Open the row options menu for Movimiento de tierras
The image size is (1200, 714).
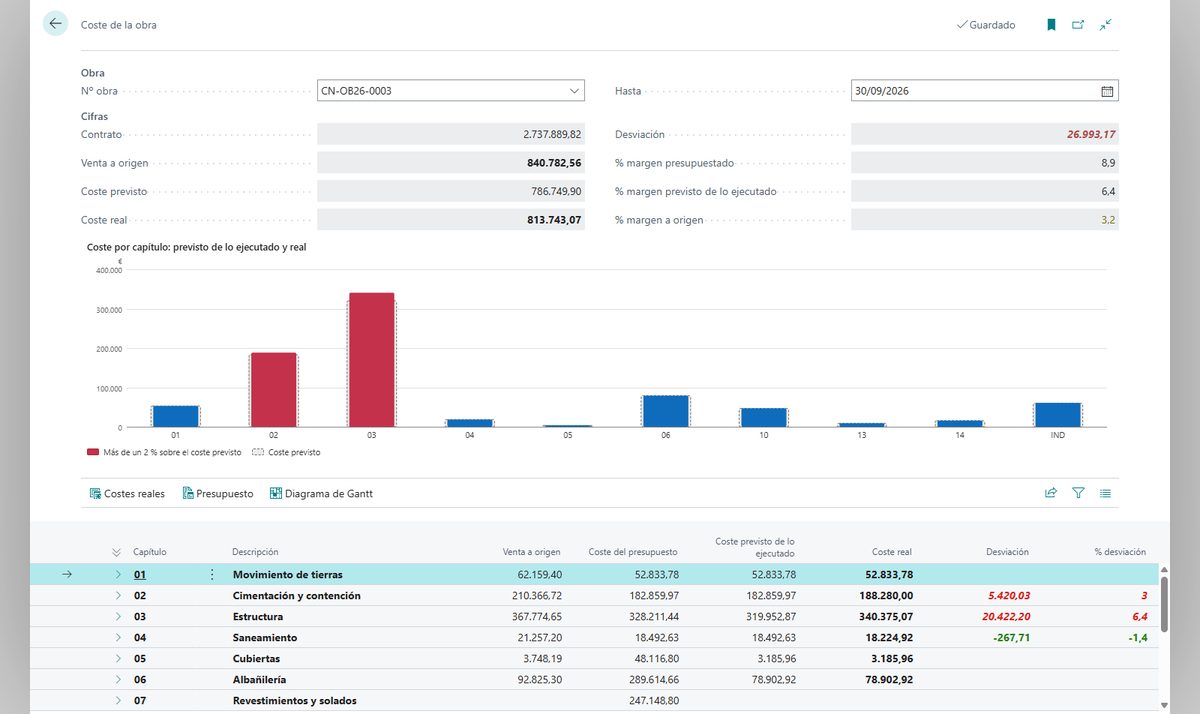211,575
